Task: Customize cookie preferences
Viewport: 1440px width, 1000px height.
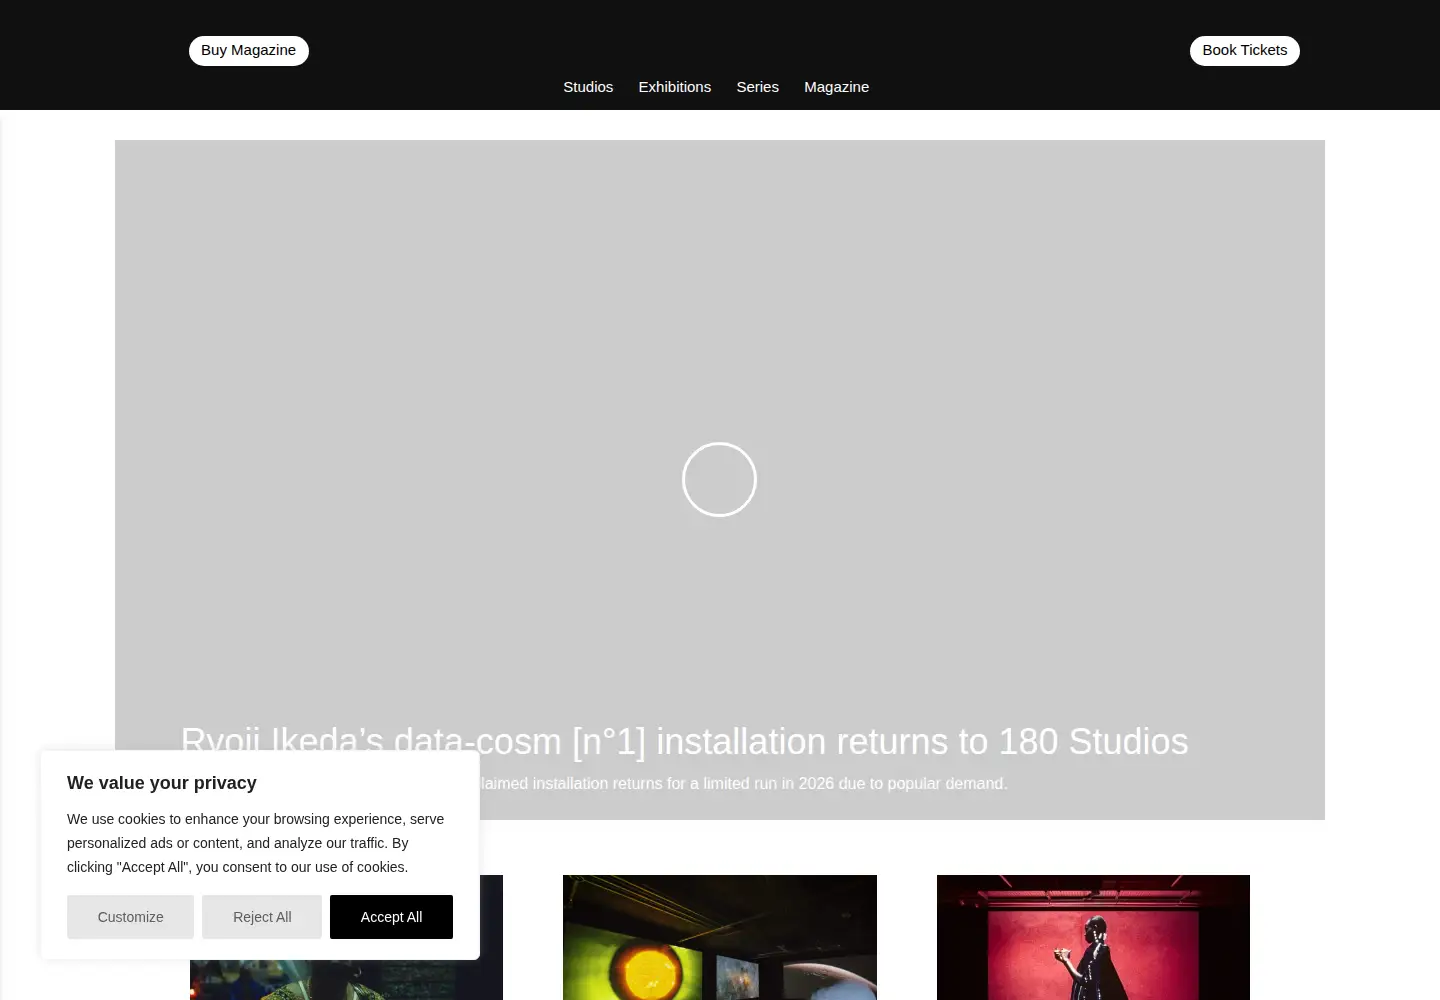Action: [x=130, y=917]
